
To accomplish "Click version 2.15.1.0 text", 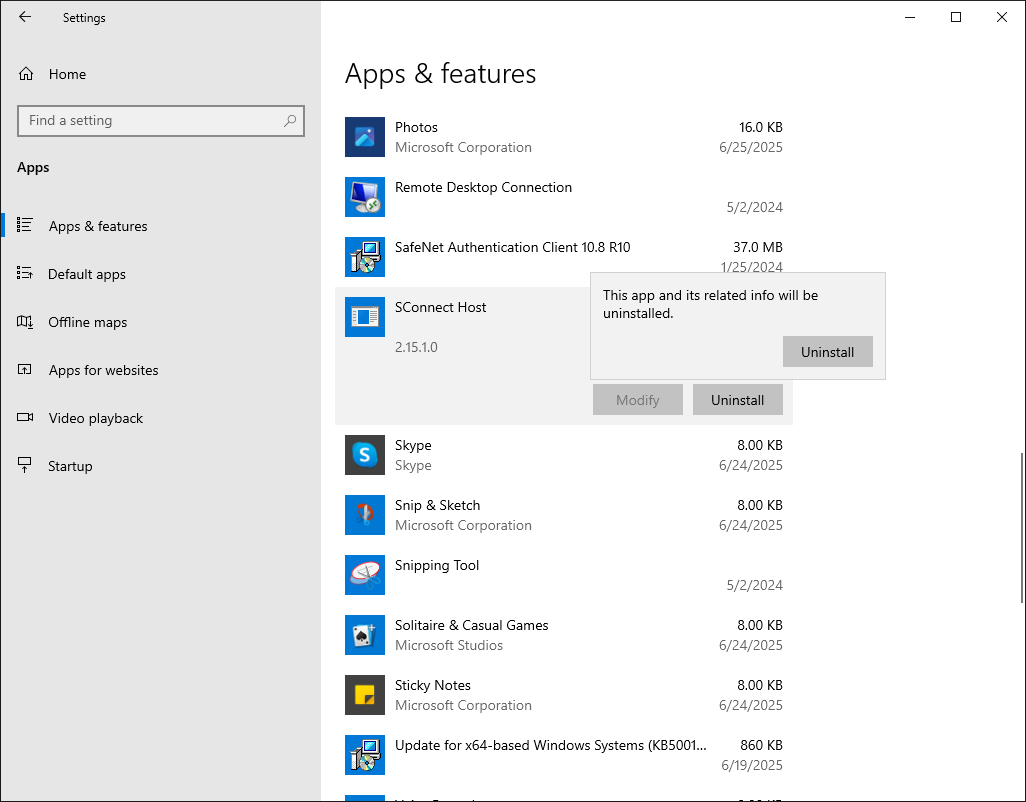I will (x=416, y=347).
